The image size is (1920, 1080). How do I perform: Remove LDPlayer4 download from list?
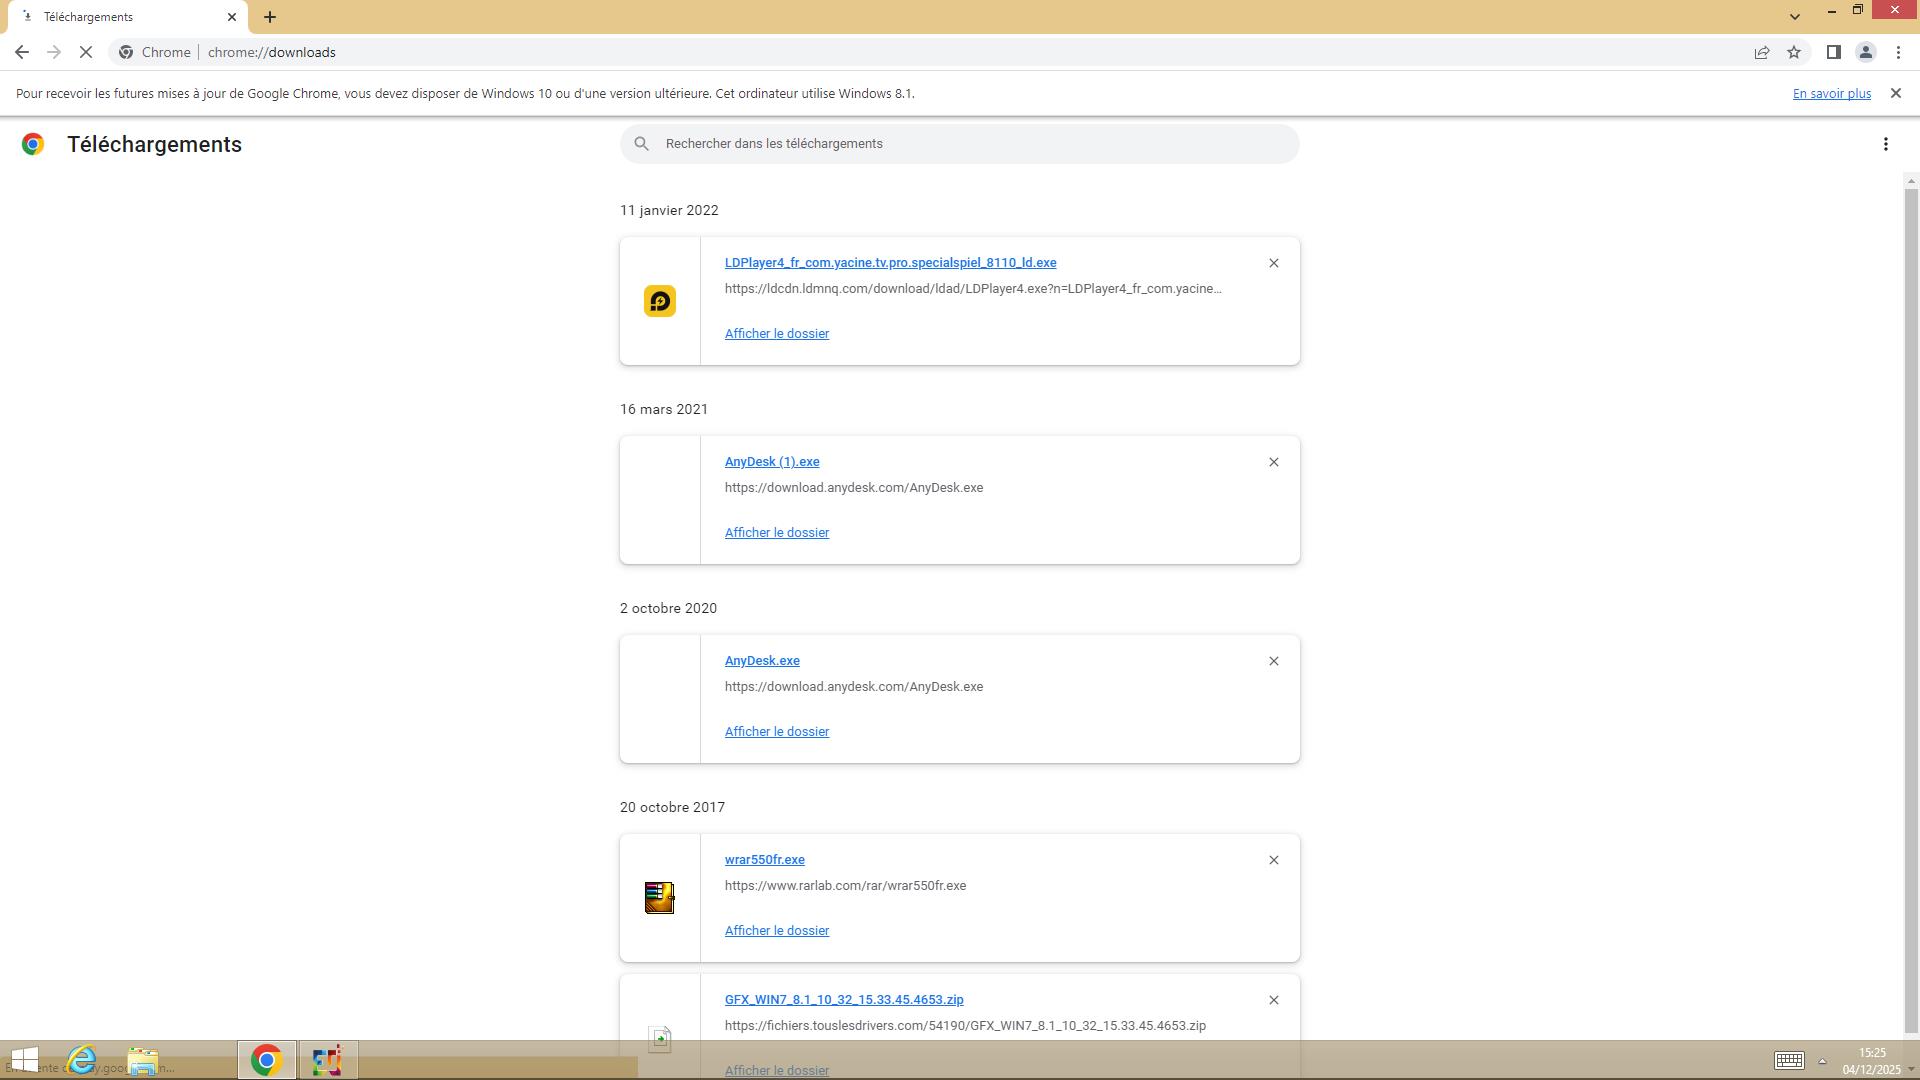point(1273,263)
